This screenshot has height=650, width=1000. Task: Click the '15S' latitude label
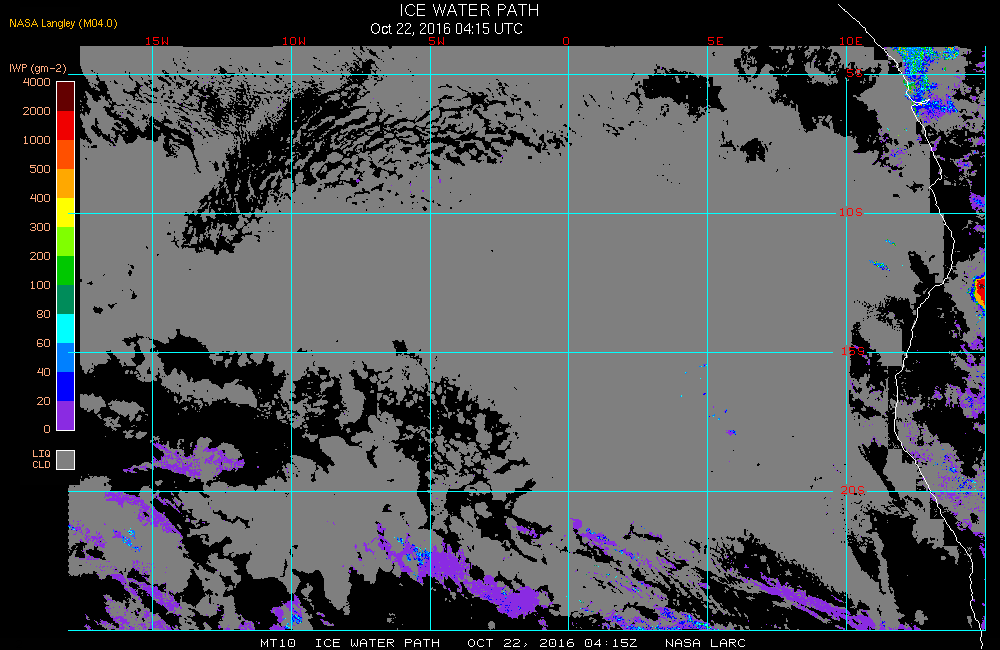(853, 351)
